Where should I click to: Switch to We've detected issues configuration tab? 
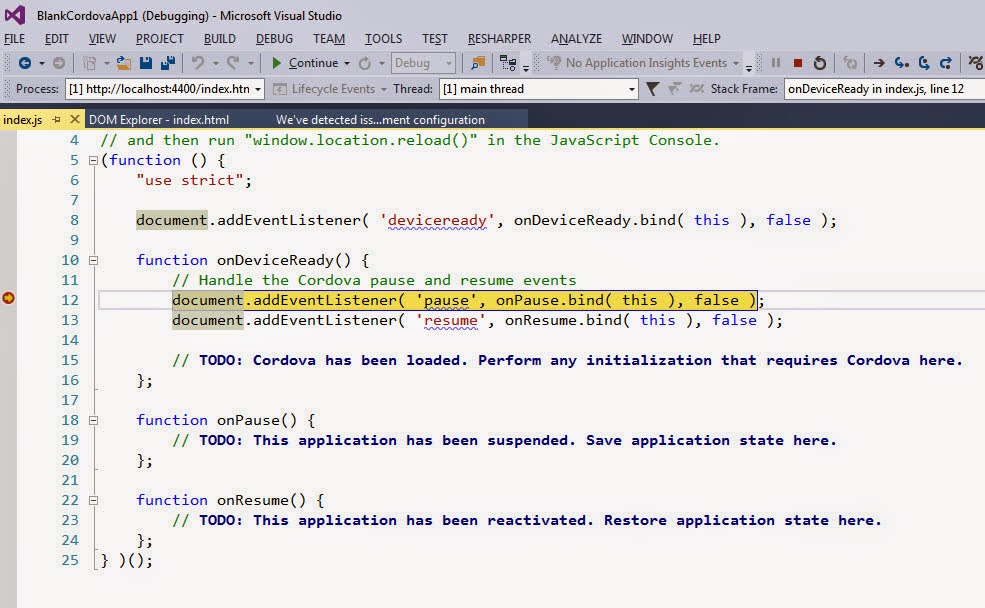tap(380, 119)
